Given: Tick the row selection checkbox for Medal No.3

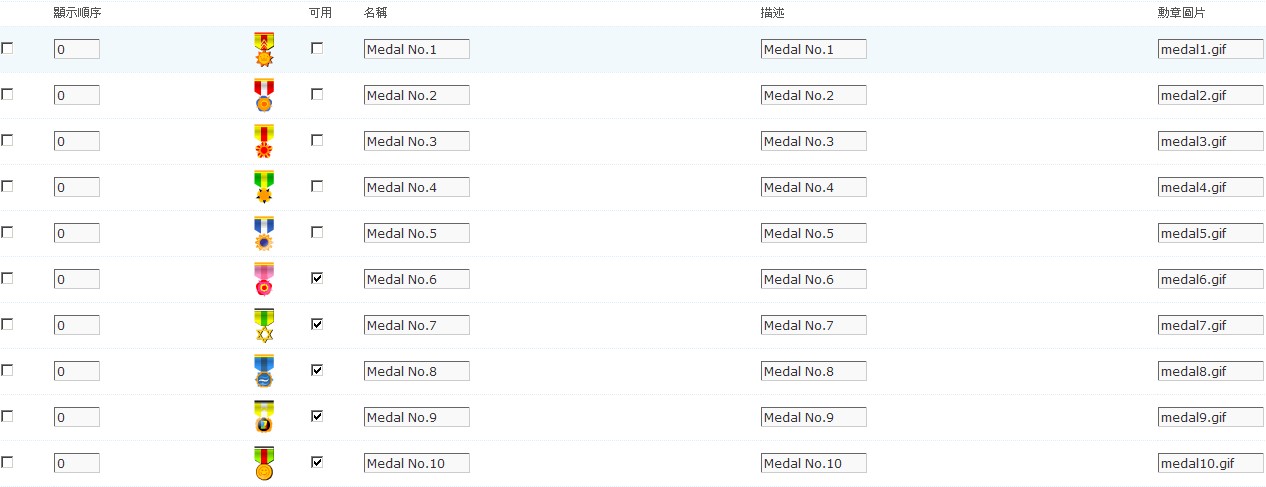Looking at the screenshot, I should [x=7, y=140].
